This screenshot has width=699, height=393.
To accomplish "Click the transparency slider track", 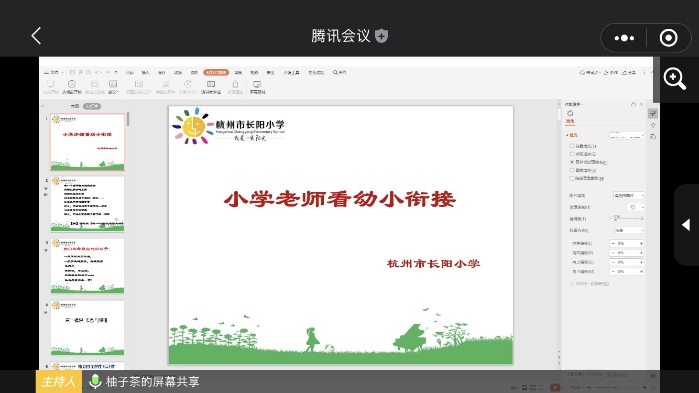I will tap(625, 218).
